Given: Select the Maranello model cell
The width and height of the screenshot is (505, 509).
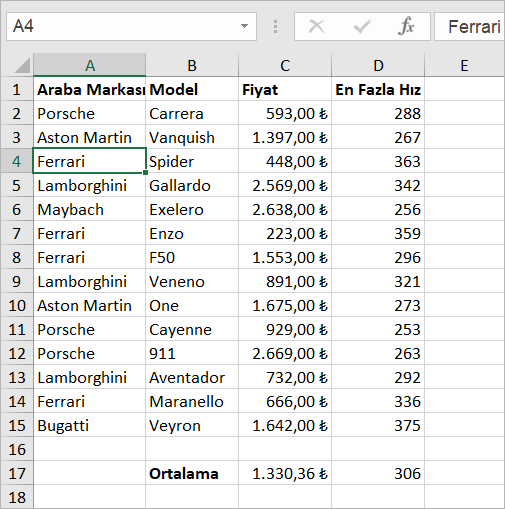Looking at the screenshot, I should coord(192,401).
